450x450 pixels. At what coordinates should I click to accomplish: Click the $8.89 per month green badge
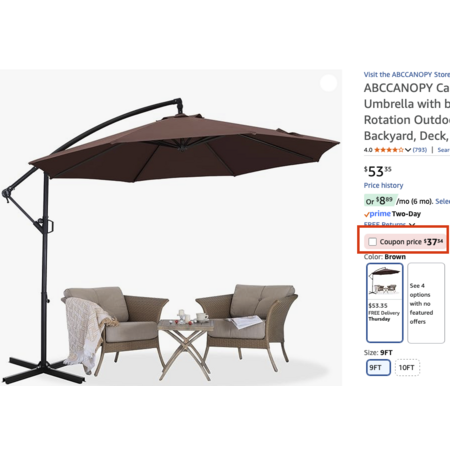pyautogui.click(x=380, y=201)
